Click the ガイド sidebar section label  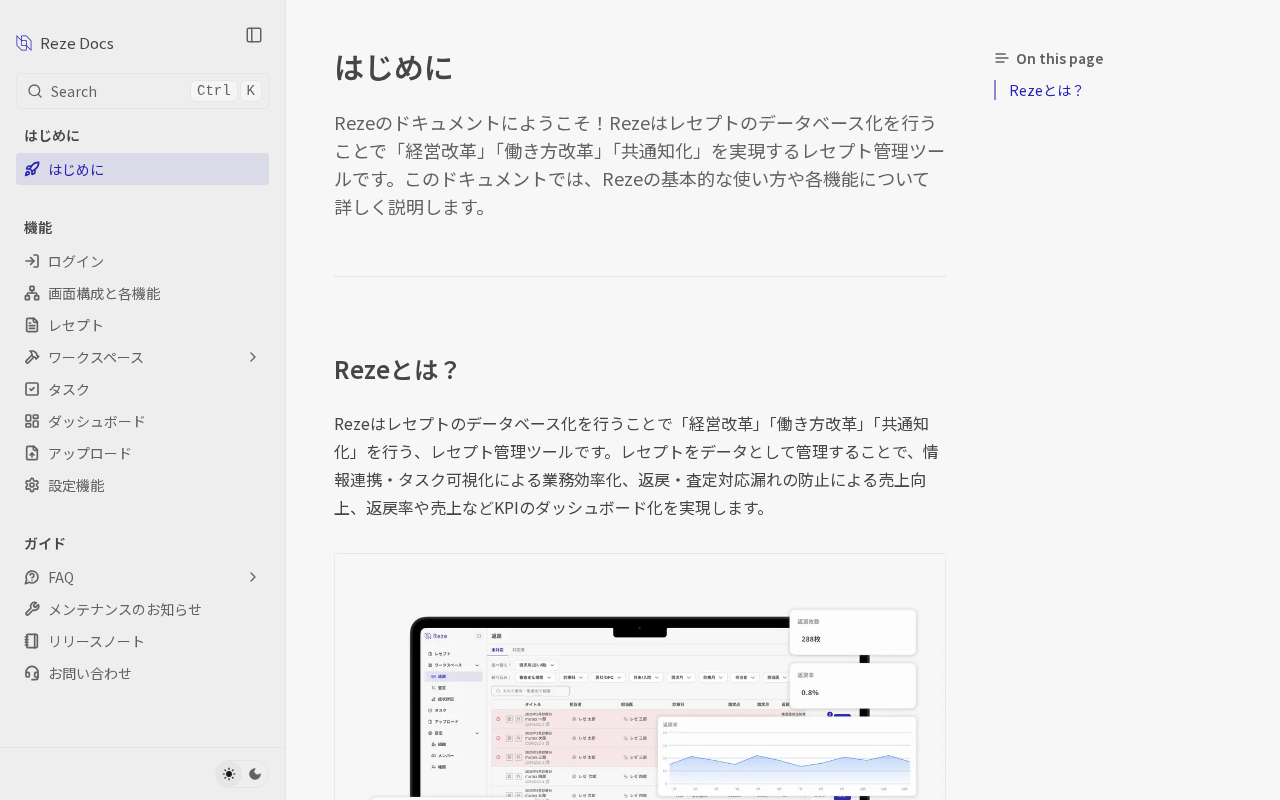(45, 543)
